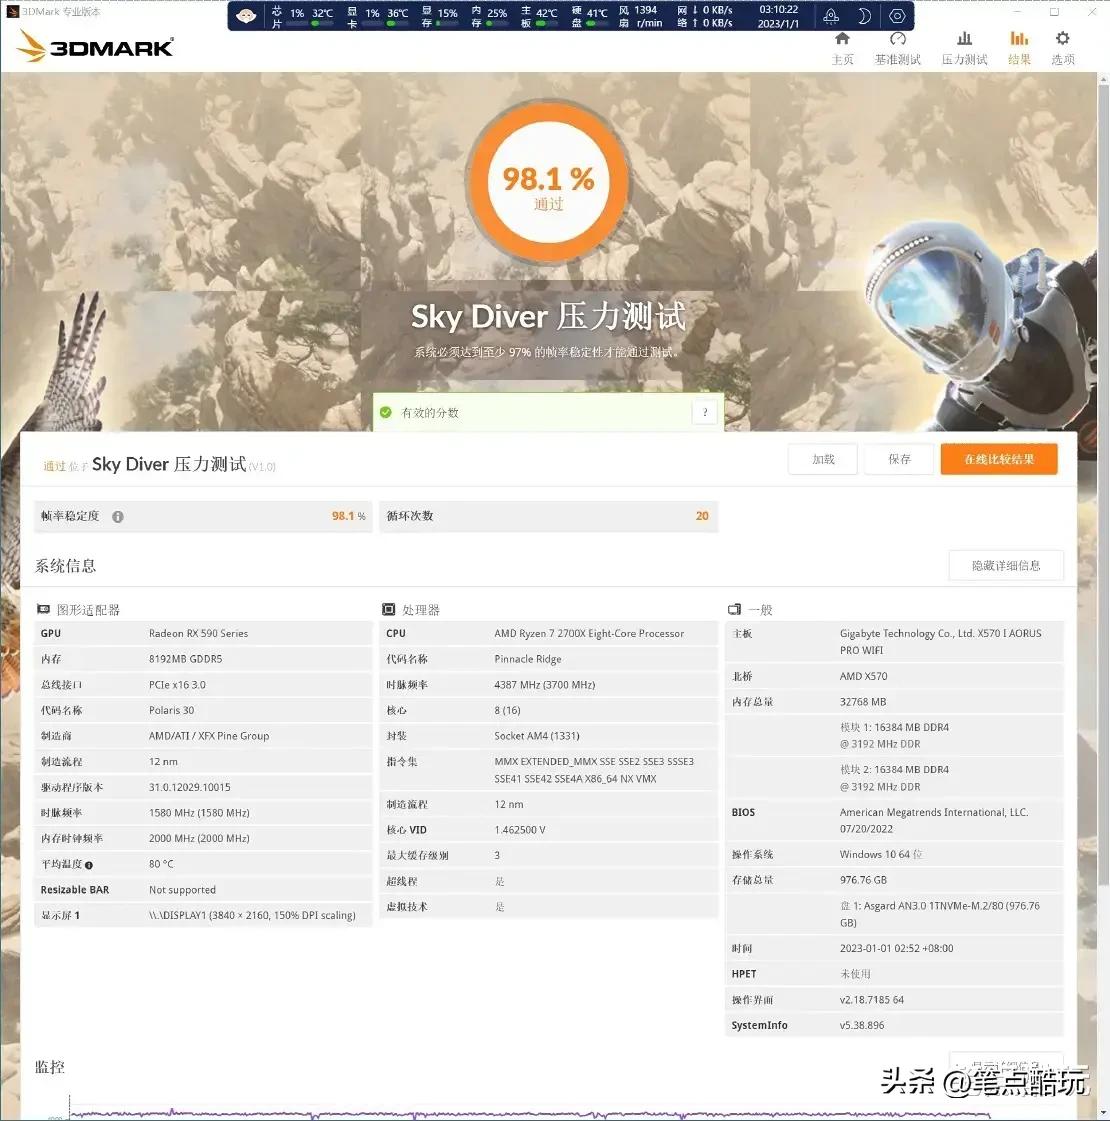Collapse details with 隐藏详细信息

1006,565
